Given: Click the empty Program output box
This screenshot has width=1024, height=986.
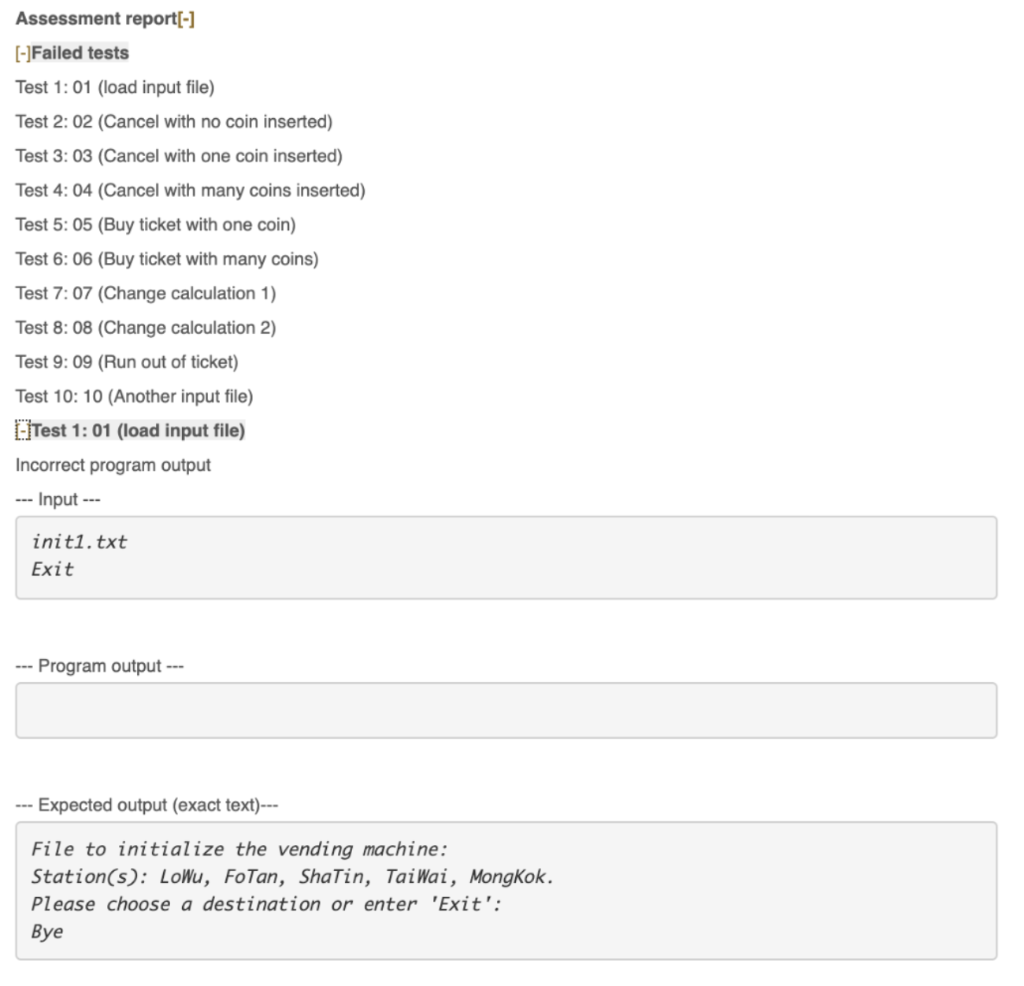Looking at the screenshot, I should pos(505,710).
